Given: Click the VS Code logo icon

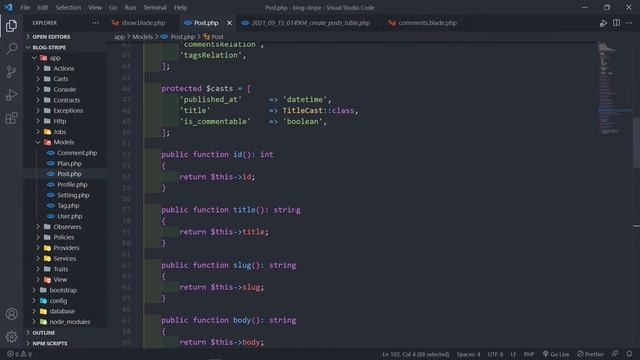Looking at the screenshot, I should (x=9, y=7).
